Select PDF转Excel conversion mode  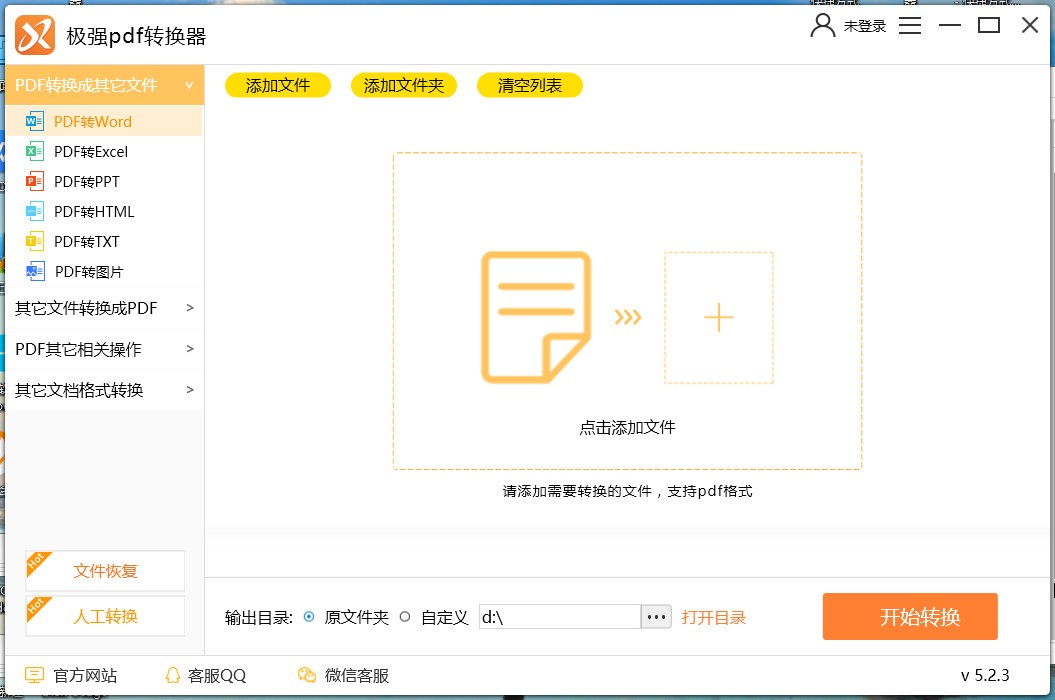(104, 151)
